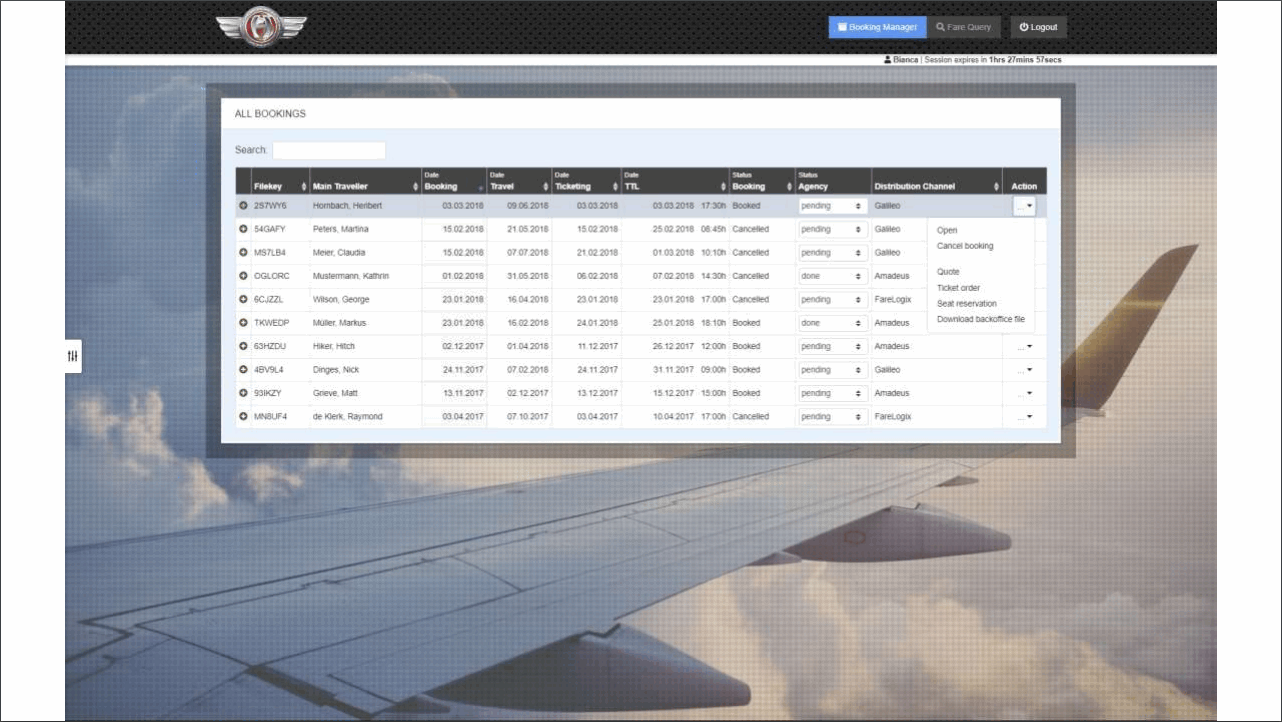The height and width of the screenshot is (722, 1282).
Task: Select Seat reservation from action menu
Action: (x=966, y=303)
